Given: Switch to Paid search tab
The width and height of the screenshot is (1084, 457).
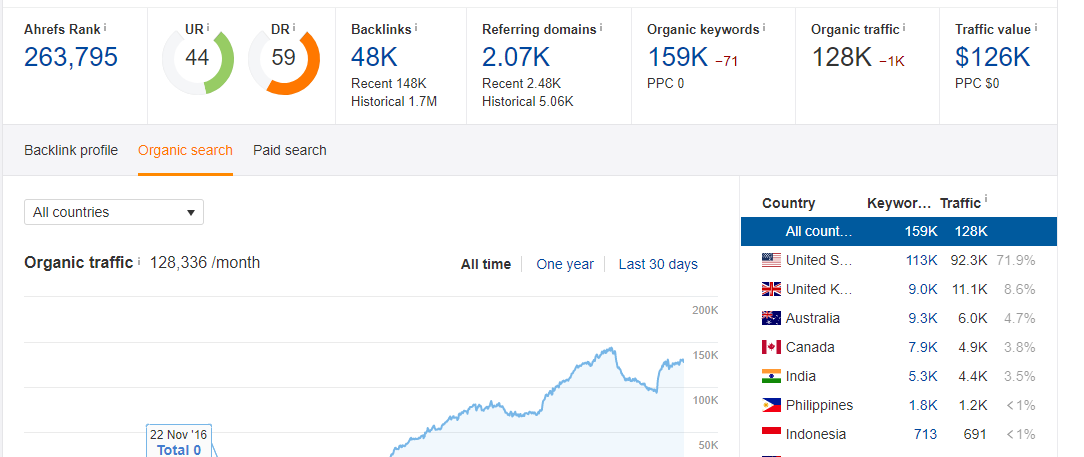Looking at the screenshot, I should (x=290, y=150).
